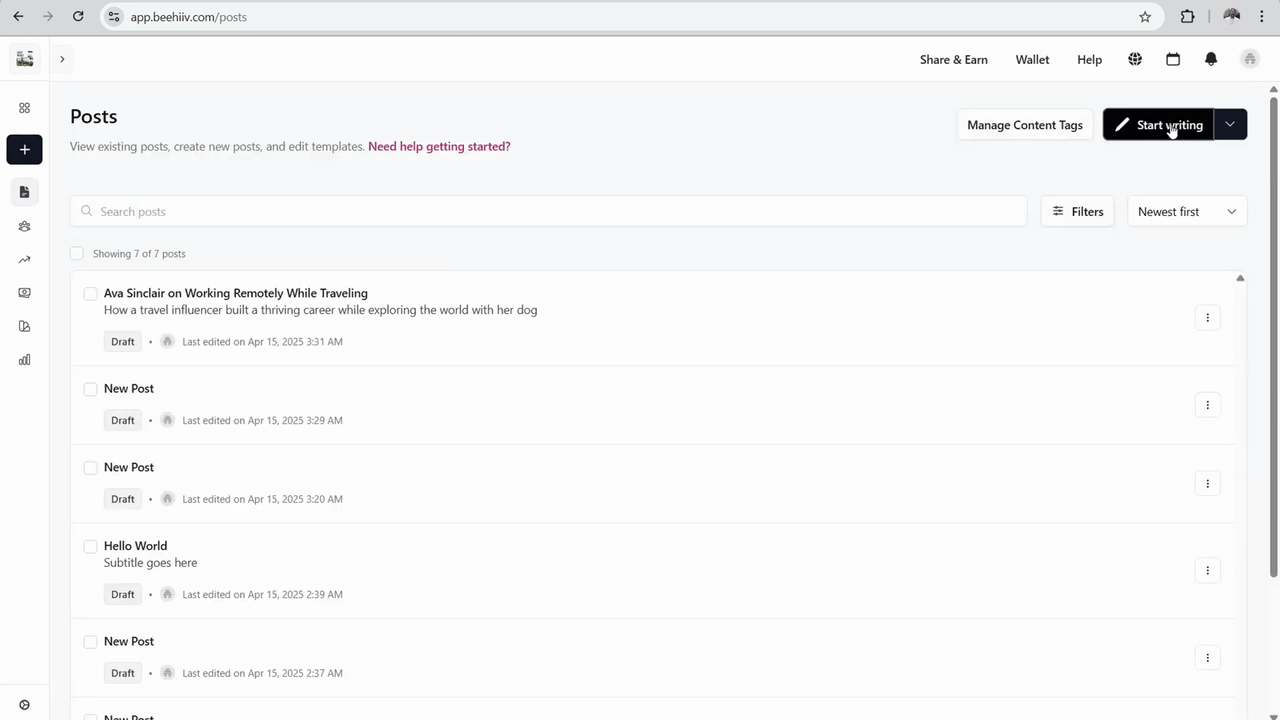
Task: Click the browser back arrow
Action: [x=18, y=16]
